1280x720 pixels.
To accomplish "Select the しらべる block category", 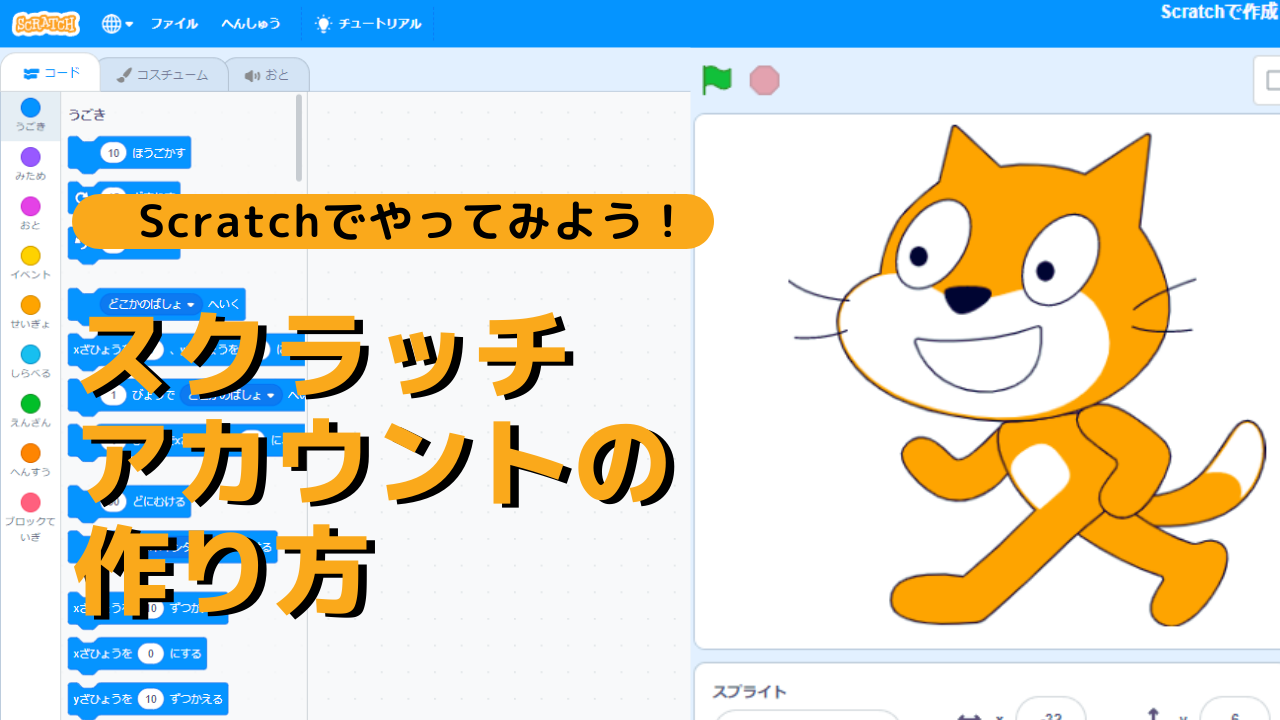I will coord(31,360).
